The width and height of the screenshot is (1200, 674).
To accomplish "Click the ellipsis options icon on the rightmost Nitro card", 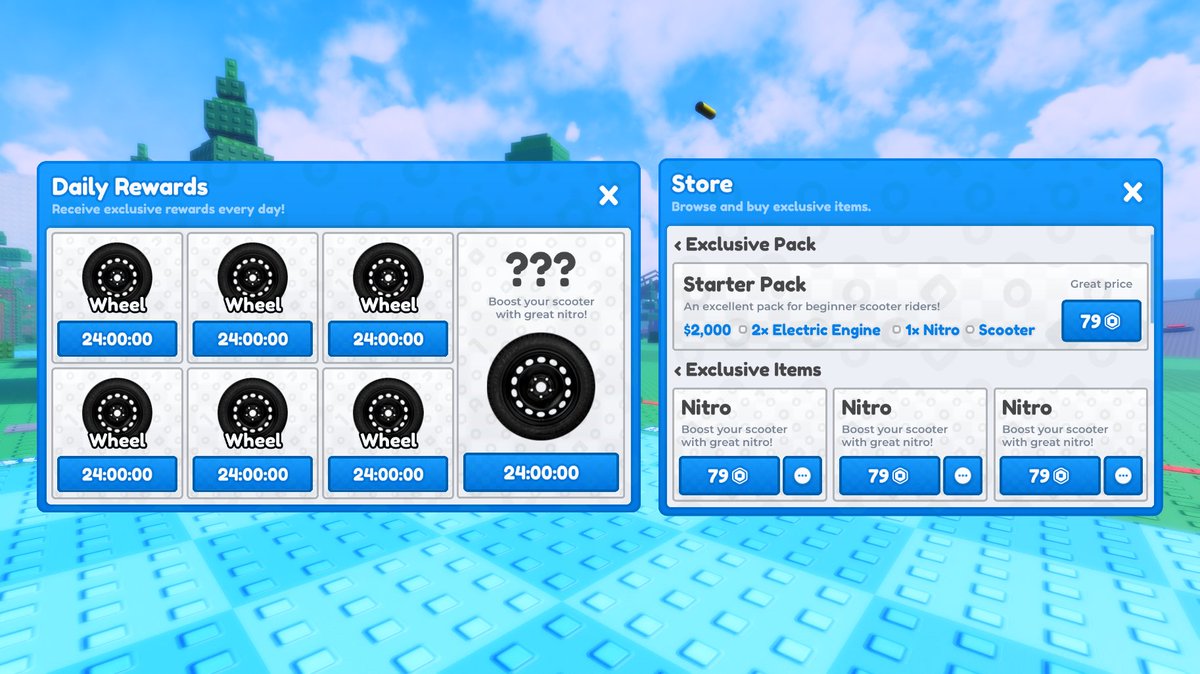I will (x=1124, y=476).
